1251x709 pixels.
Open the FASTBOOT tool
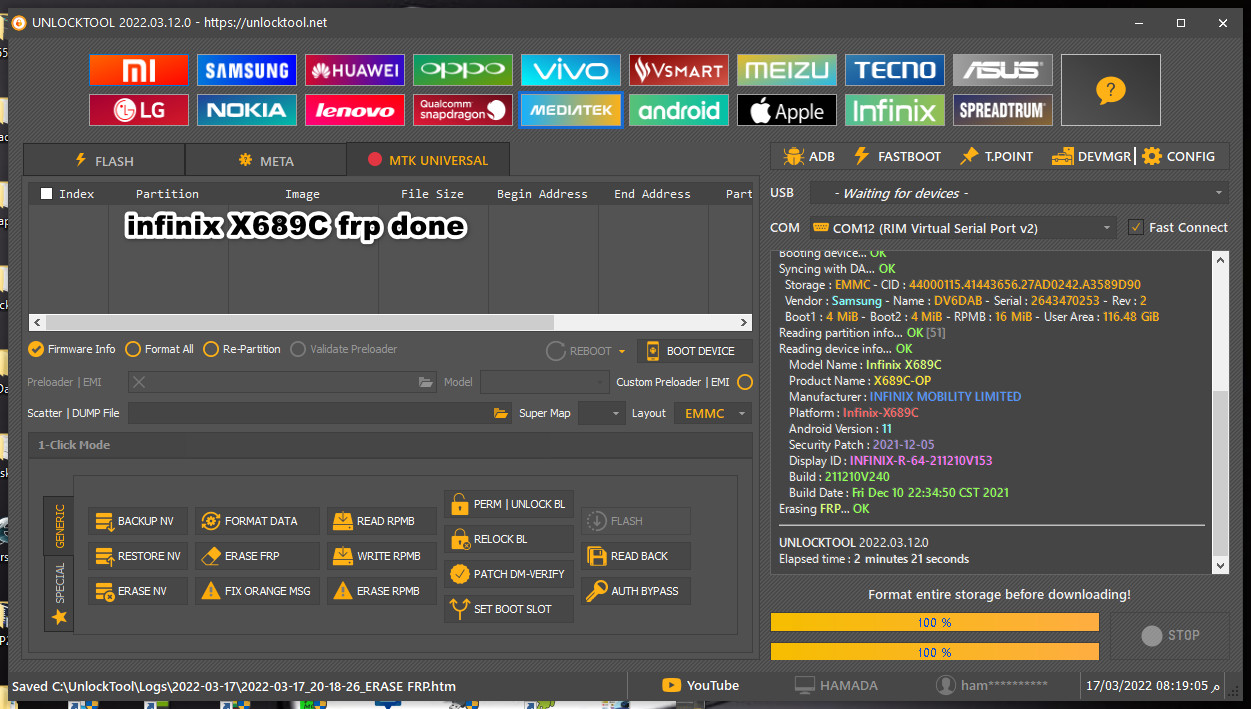coord(896,157)
